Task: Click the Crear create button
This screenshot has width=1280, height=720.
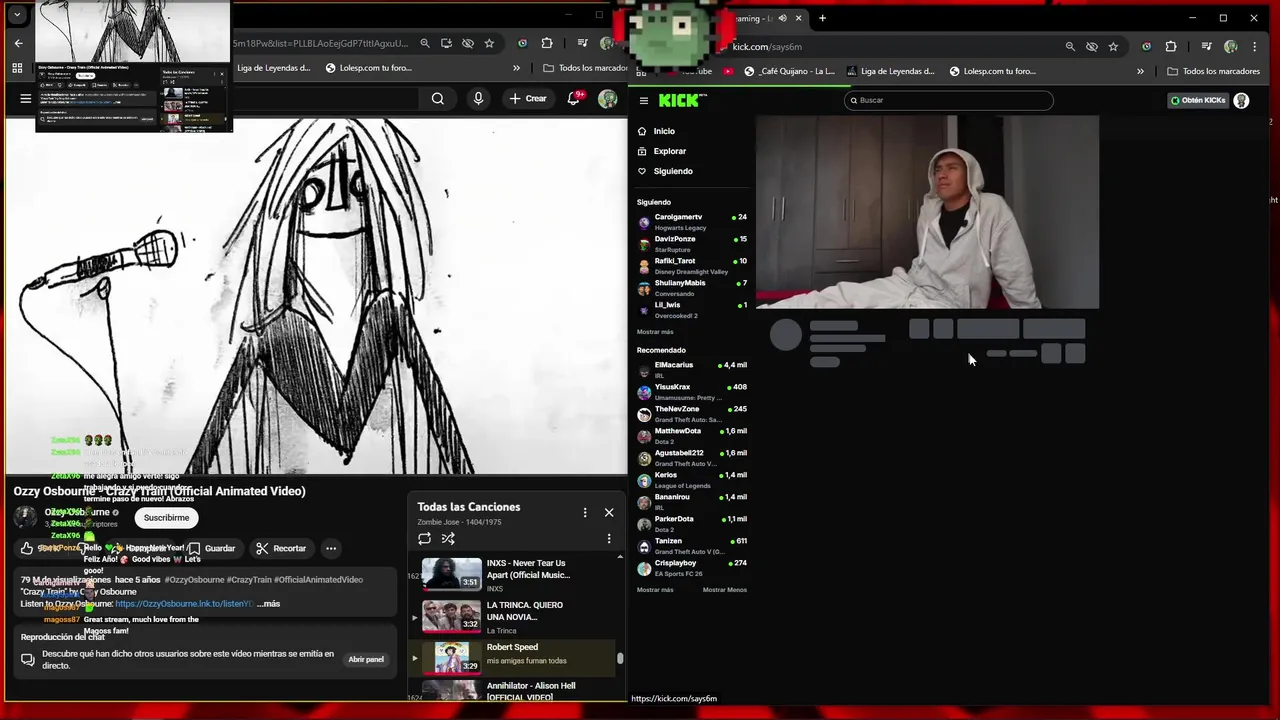Action: click(527, 98)
